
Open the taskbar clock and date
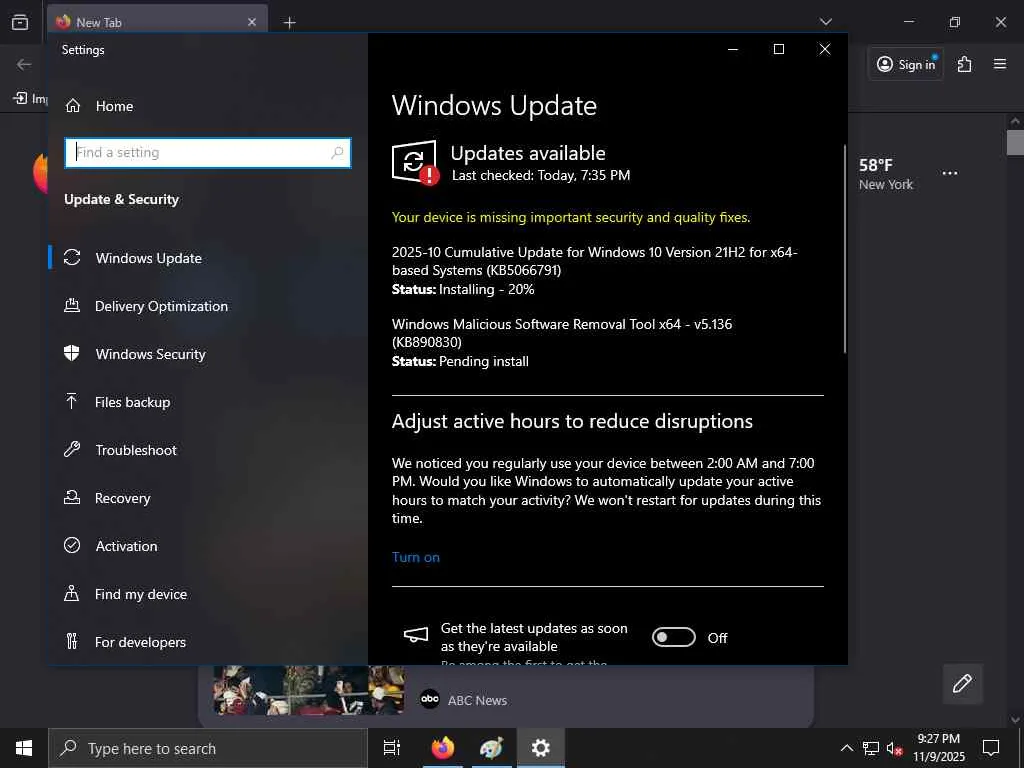[x=938, y=748]
